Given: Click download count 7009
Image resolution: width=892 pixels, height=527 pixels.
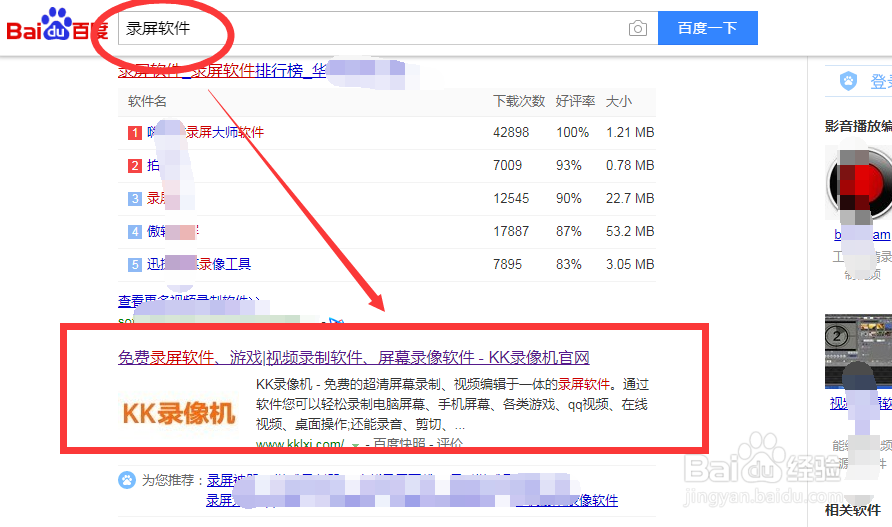Looking at the screenshot, I should click(507, 166).
